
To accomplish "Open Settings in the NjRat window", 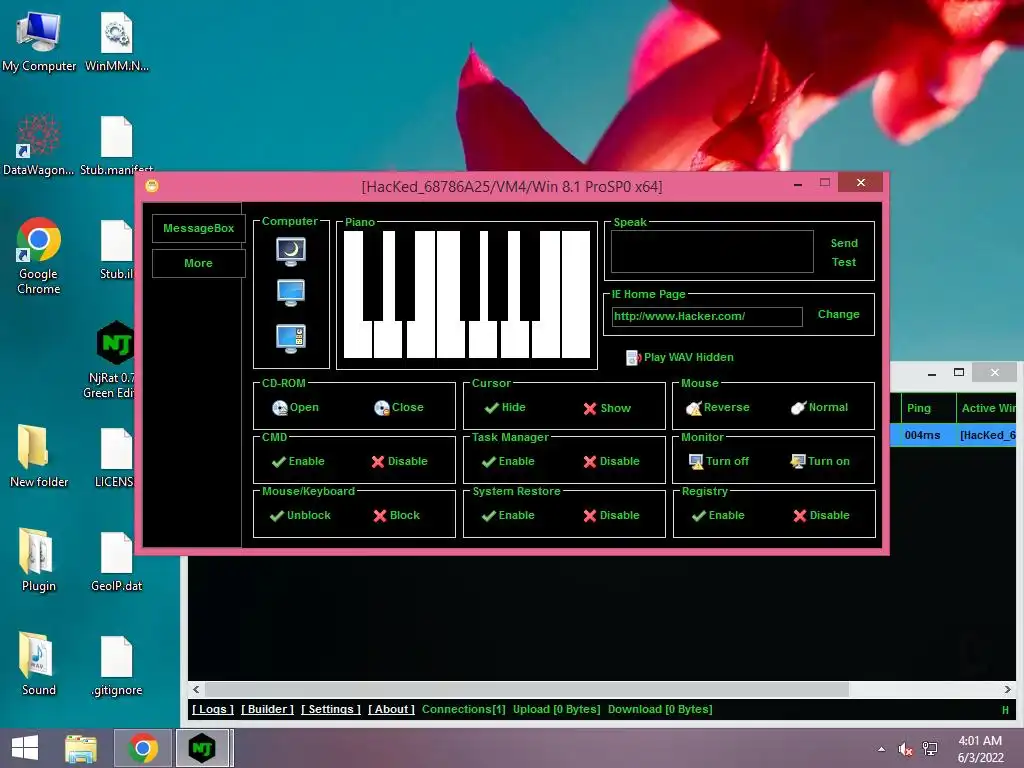I will click(x=330, y=709).
